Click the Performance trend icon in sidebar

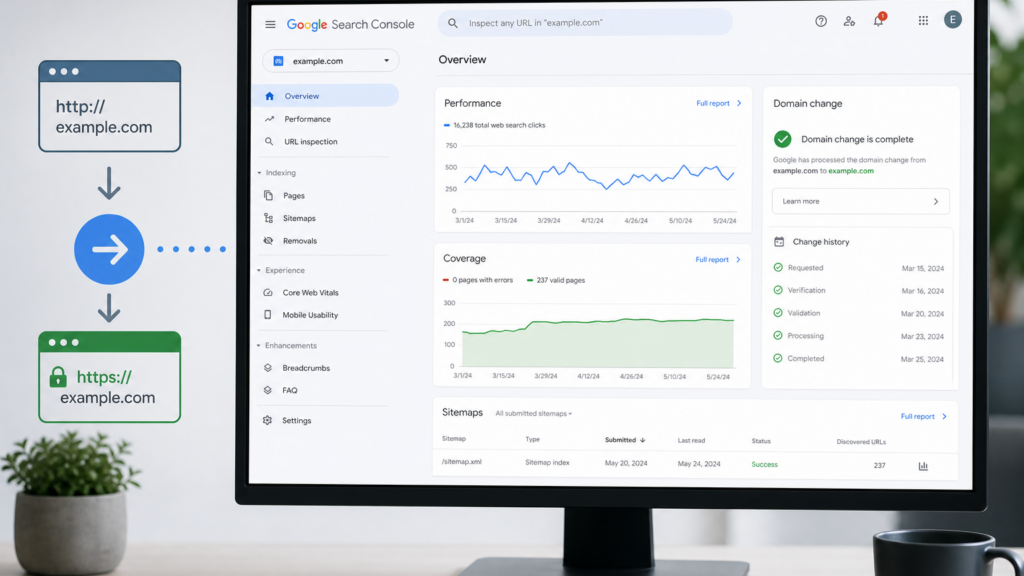pyautogui.click(x=269, y=119)
